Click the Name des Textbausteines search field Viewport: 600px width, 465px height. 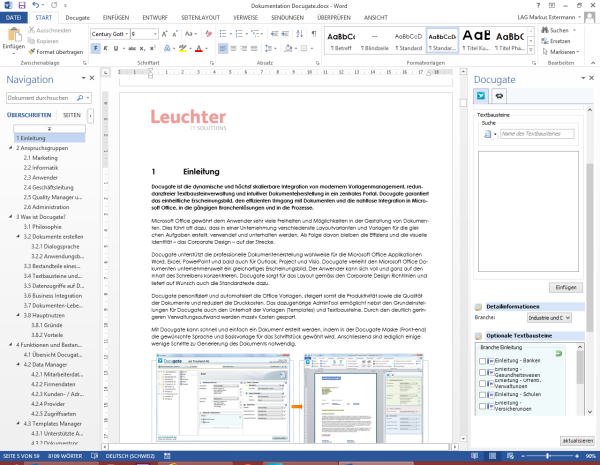pos(537,134)
